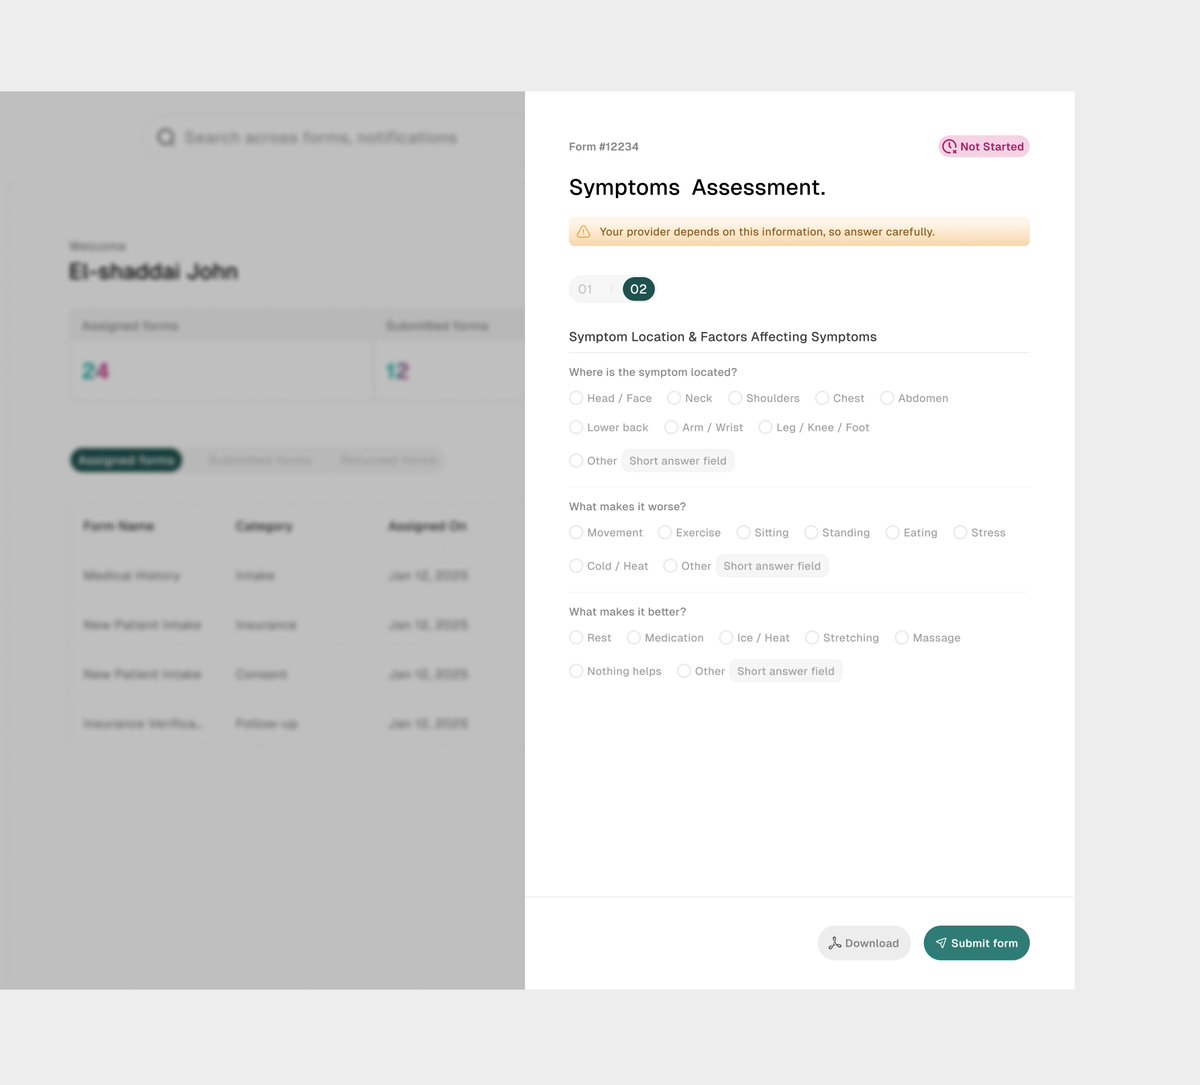1200x1085 pixels.
Task: Click El-shaddai John welcome name
Action: tap(153, 272)
